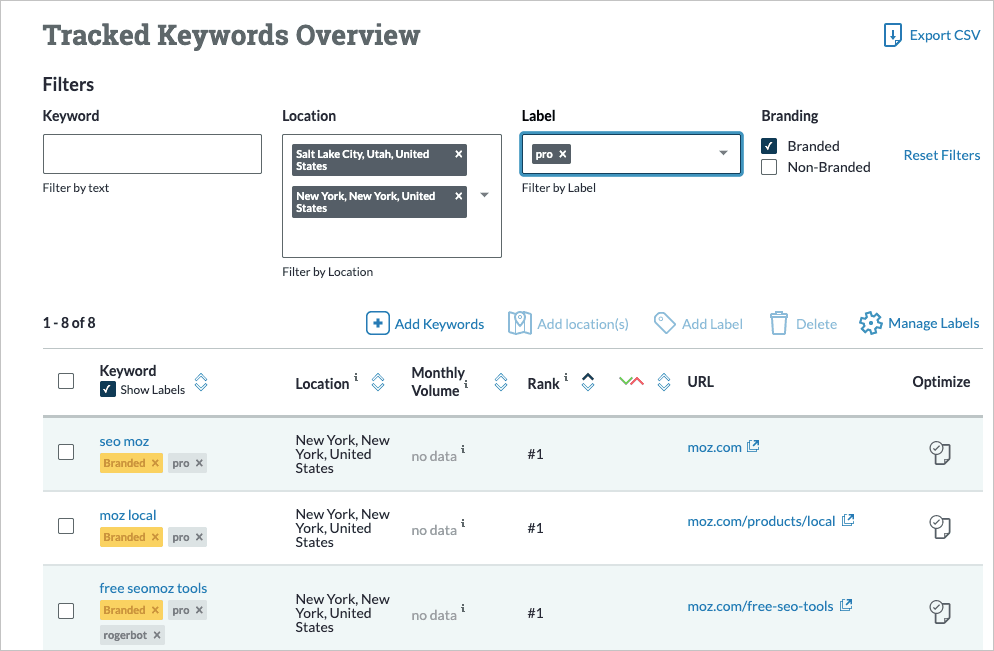The width and height of the screenshot is (994, 651).
Task: Open Manage Labels via the gear icon
Action: point(870,323)
